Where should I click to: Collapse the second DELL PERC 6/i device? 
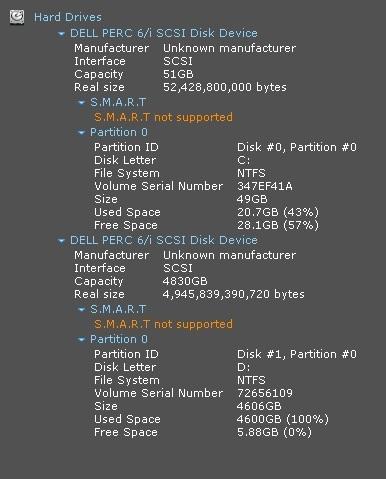click(x=61, y=241)
